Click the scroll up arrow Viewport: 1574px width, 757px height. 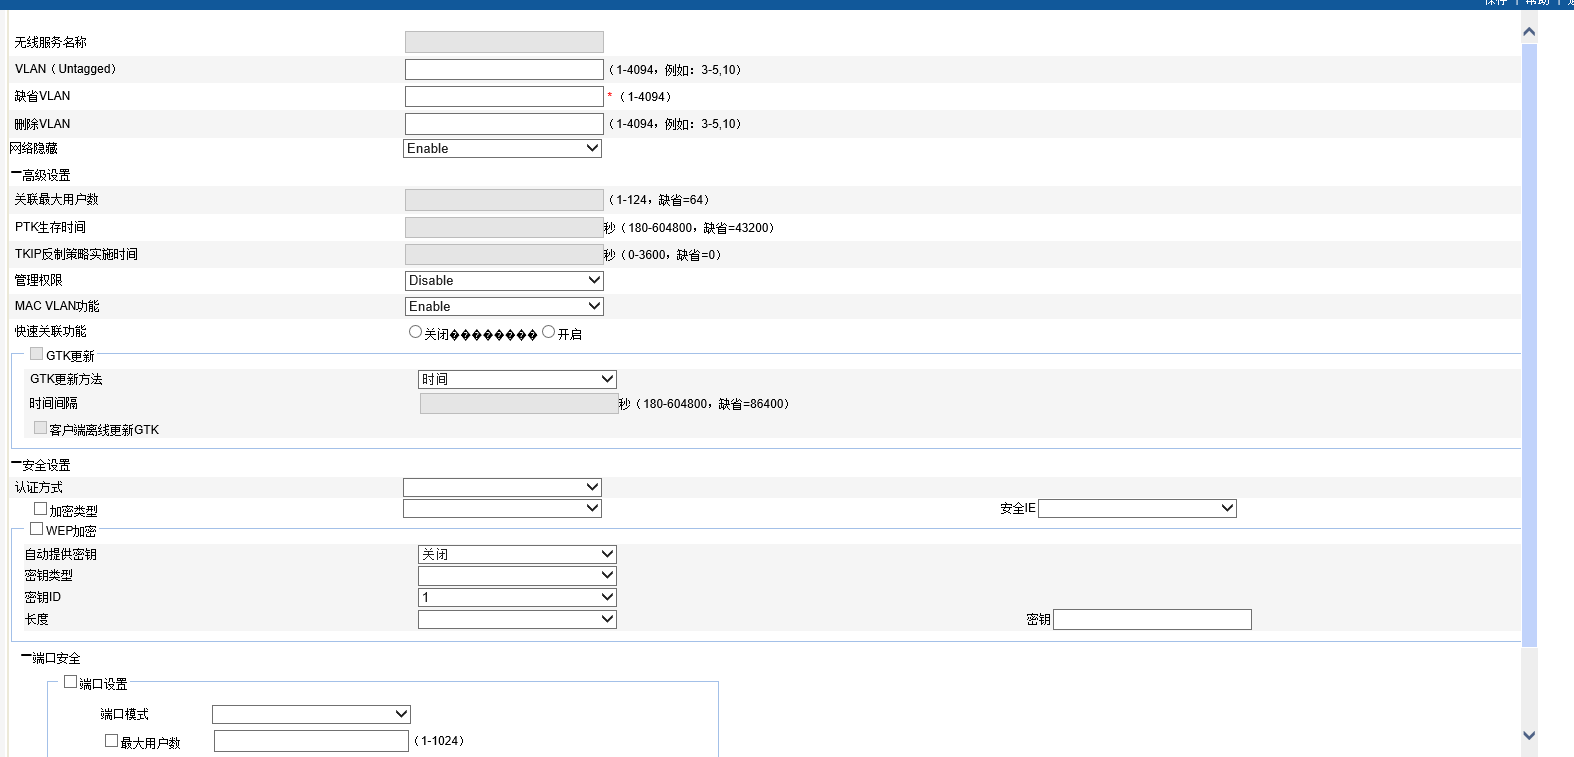tap(1529, 32)
